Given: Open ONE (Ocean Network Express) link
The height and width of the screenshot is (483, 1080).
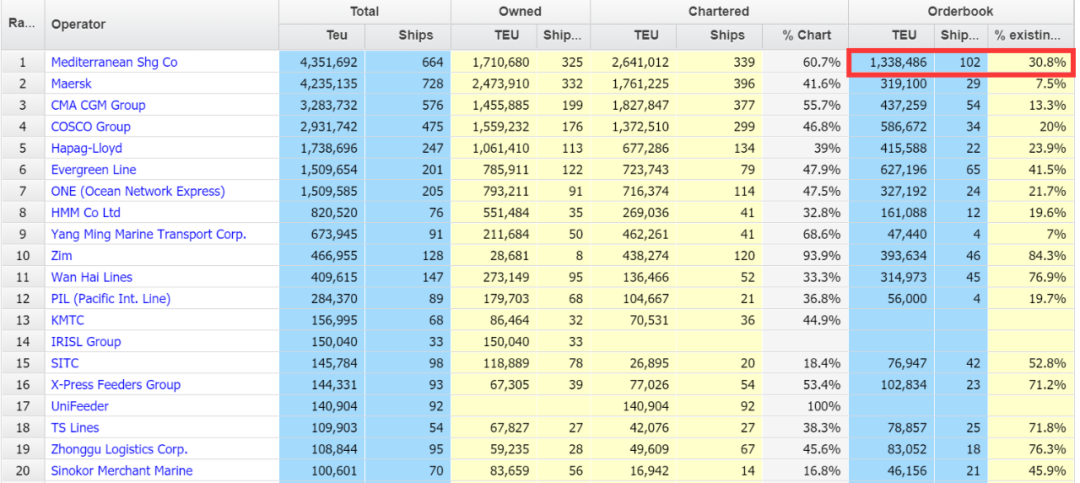Looking at the screenshot, I should (x=138, y=191).
